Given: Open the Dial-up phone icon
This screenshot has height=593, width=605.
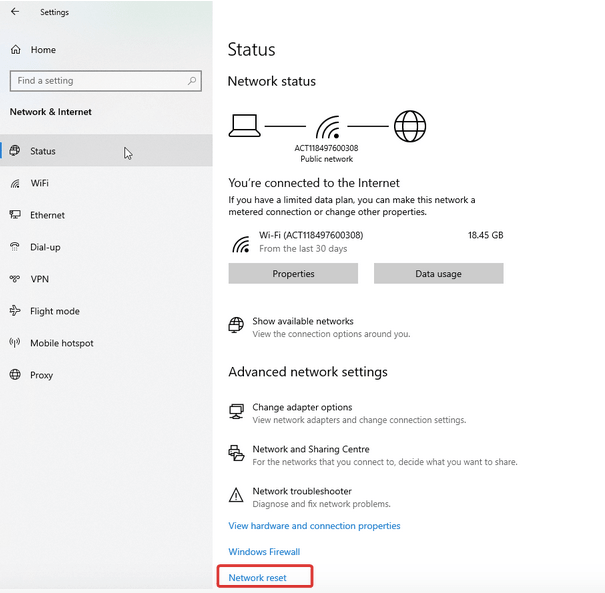Looking at the screenshot, I should pos(15,247).
